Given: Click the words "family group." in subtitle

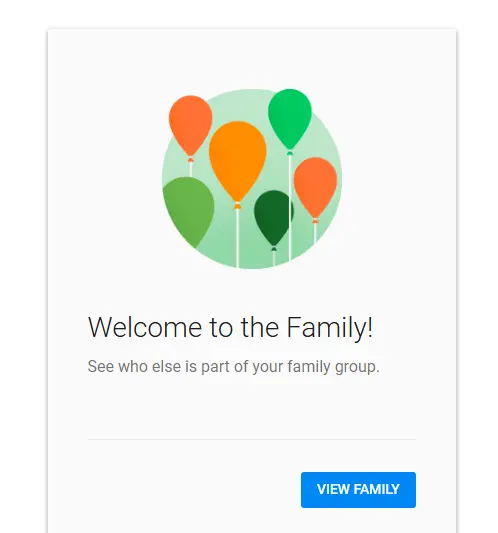Looking at the screenshot, I should (333, 366).
